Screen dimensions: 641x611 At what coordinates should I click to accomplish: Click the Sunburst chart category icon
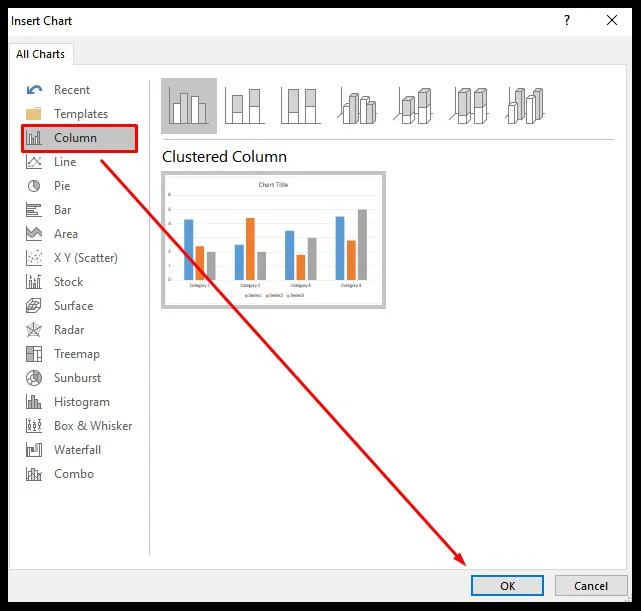tap(34, 378)
